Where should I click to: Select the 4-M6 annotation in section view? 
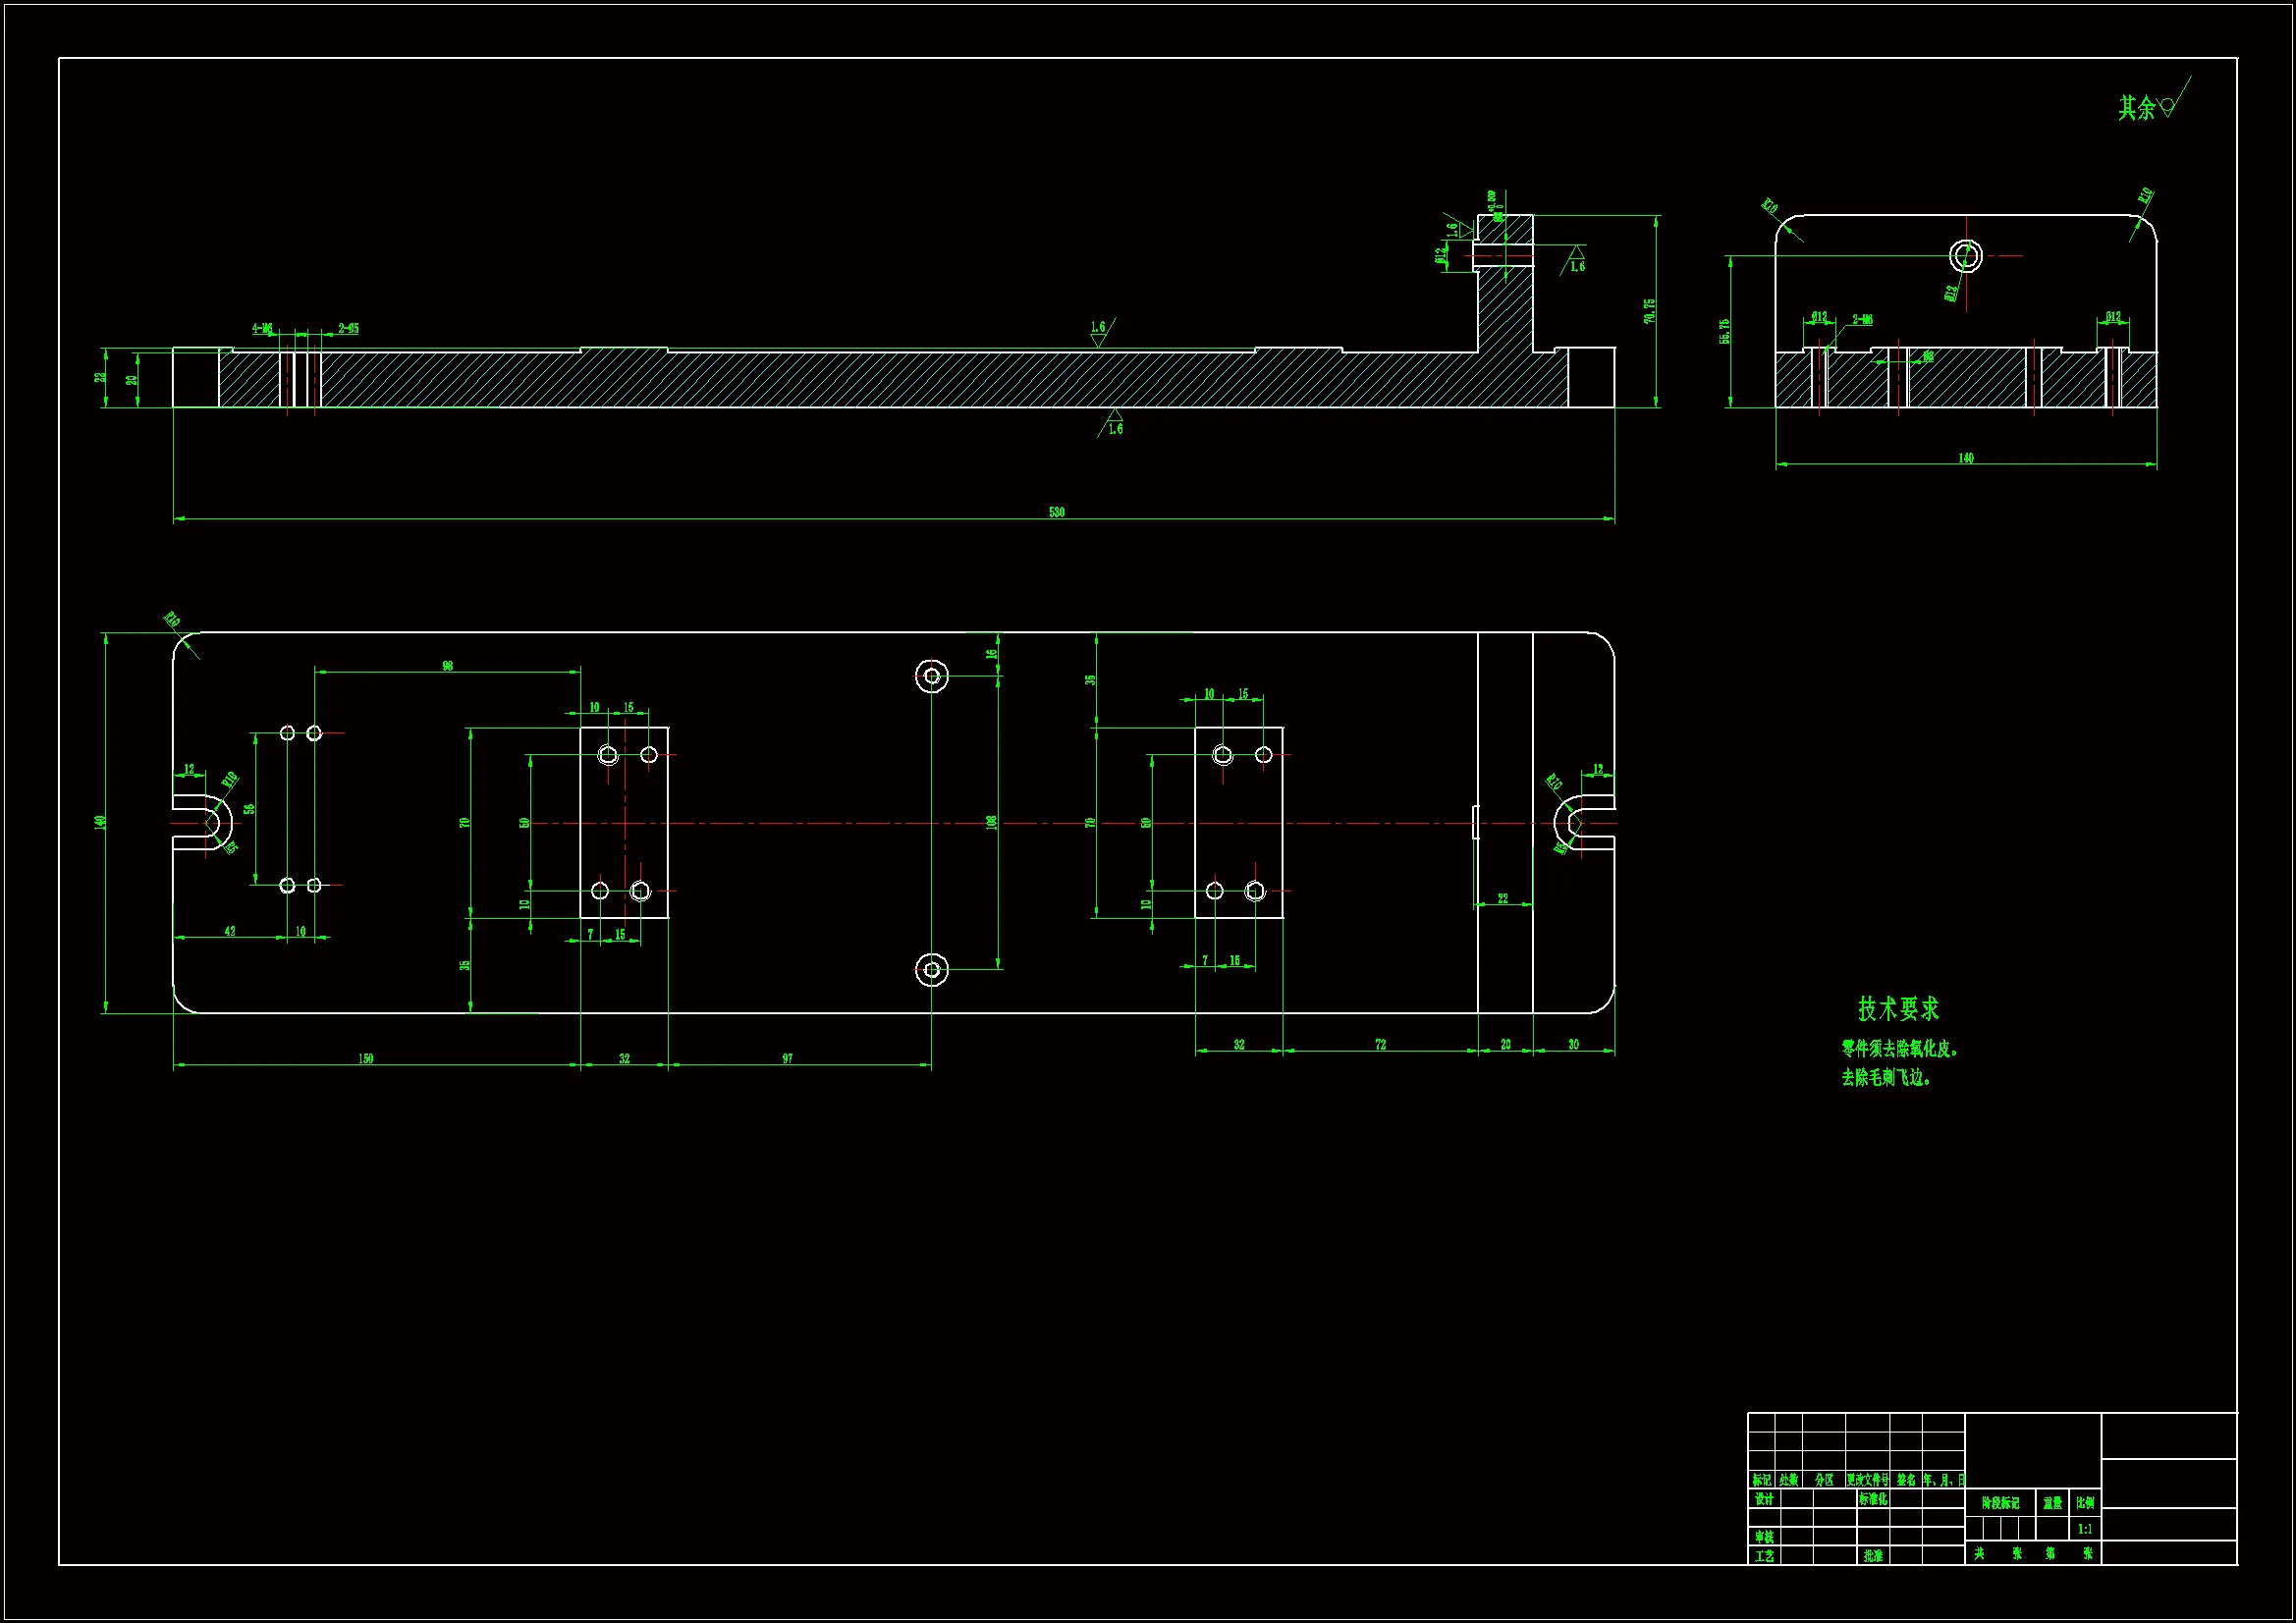pyautogui.click(x=262, y=328)
